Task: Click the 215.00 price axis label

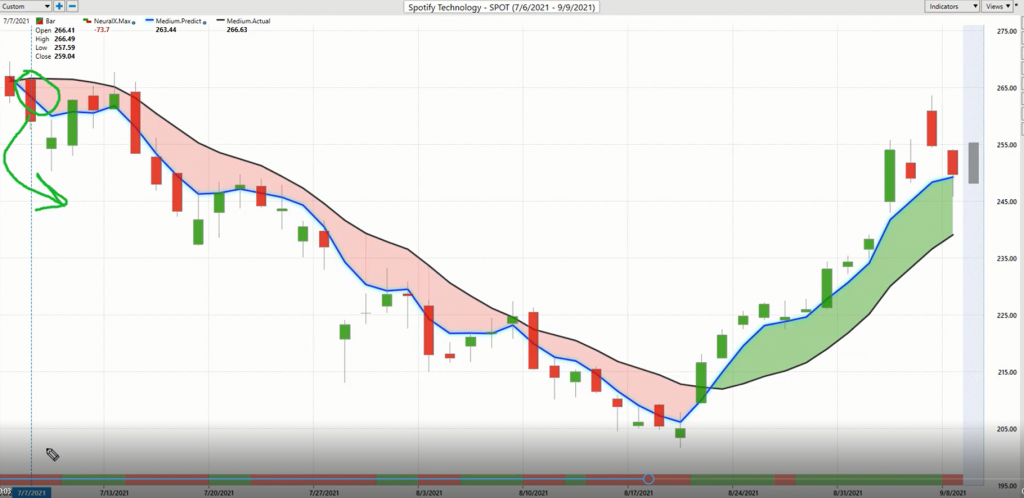Action: (x=1006, y=372)
